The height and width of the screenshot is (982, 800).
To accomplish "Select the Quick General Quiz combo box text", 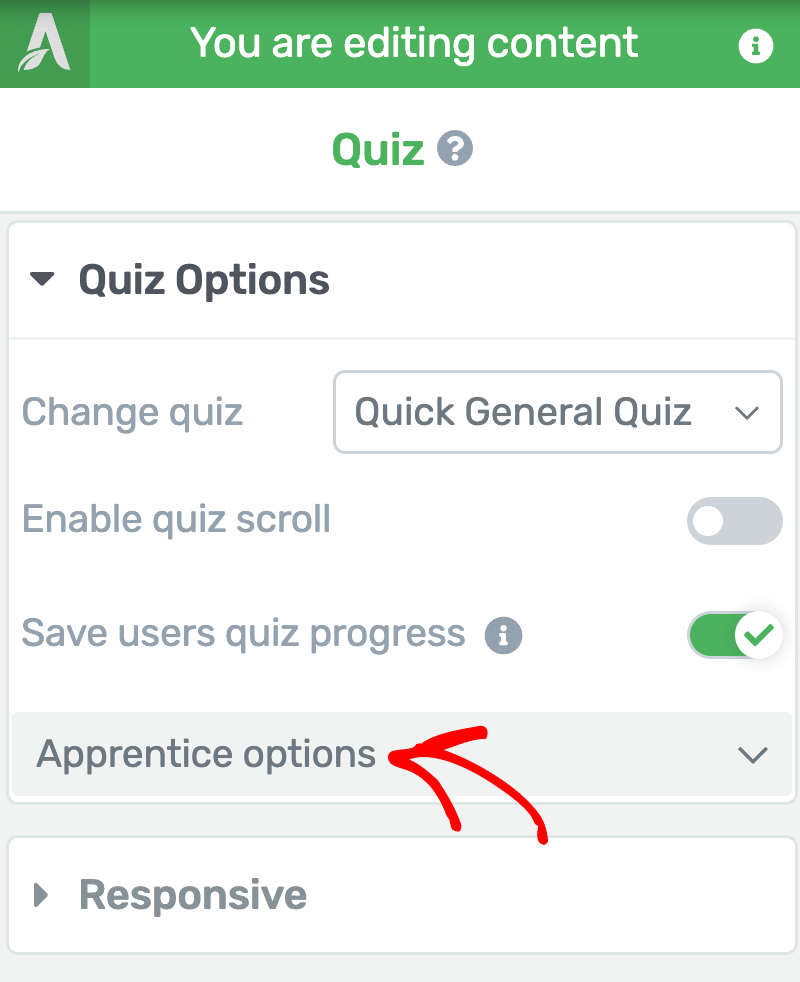I will pyautogui.click(x=523, y=412).
